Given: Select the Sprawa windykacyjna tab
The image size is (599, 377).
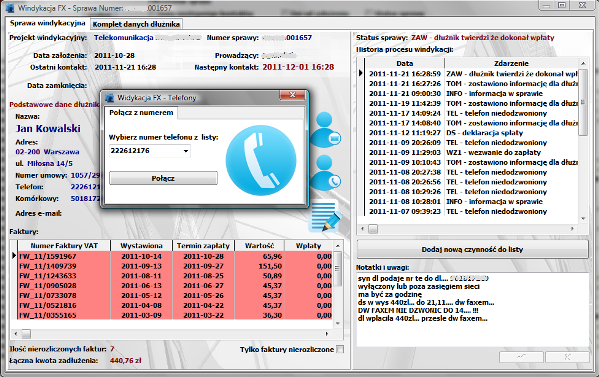Looking at the screenshot, I should coord(48,23).
